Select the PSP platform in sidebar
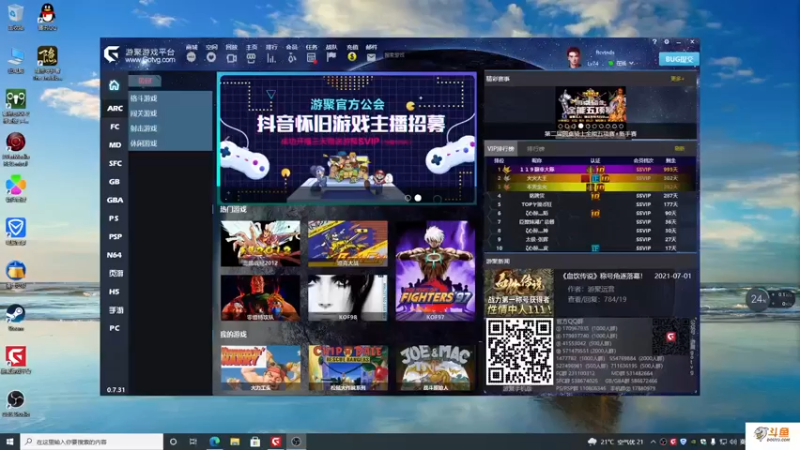This screenshot has height=450, width=800. tap(114, 237)
